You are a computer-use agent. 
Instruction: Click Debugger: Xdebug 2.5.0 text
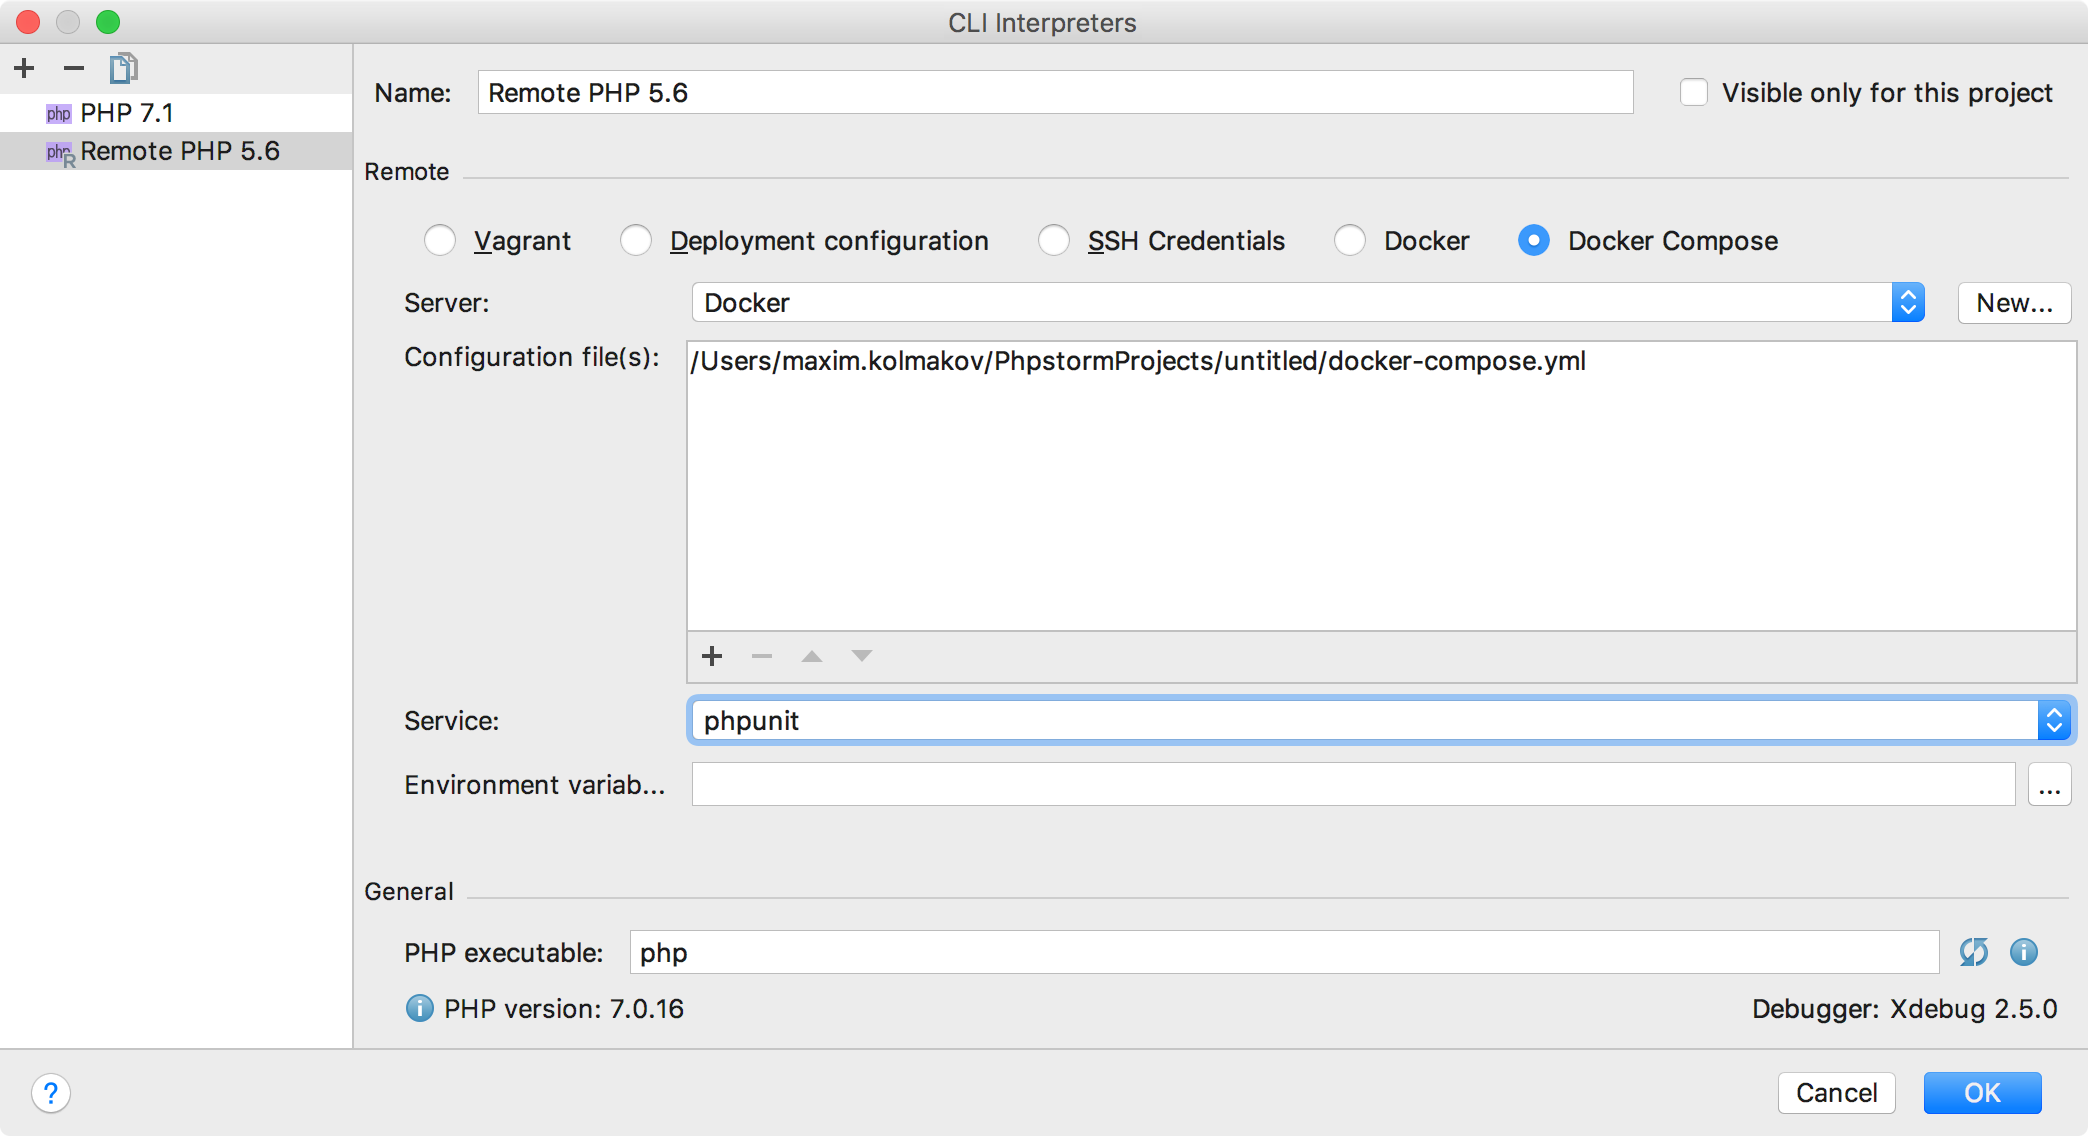click(x=1904, y=1009)
